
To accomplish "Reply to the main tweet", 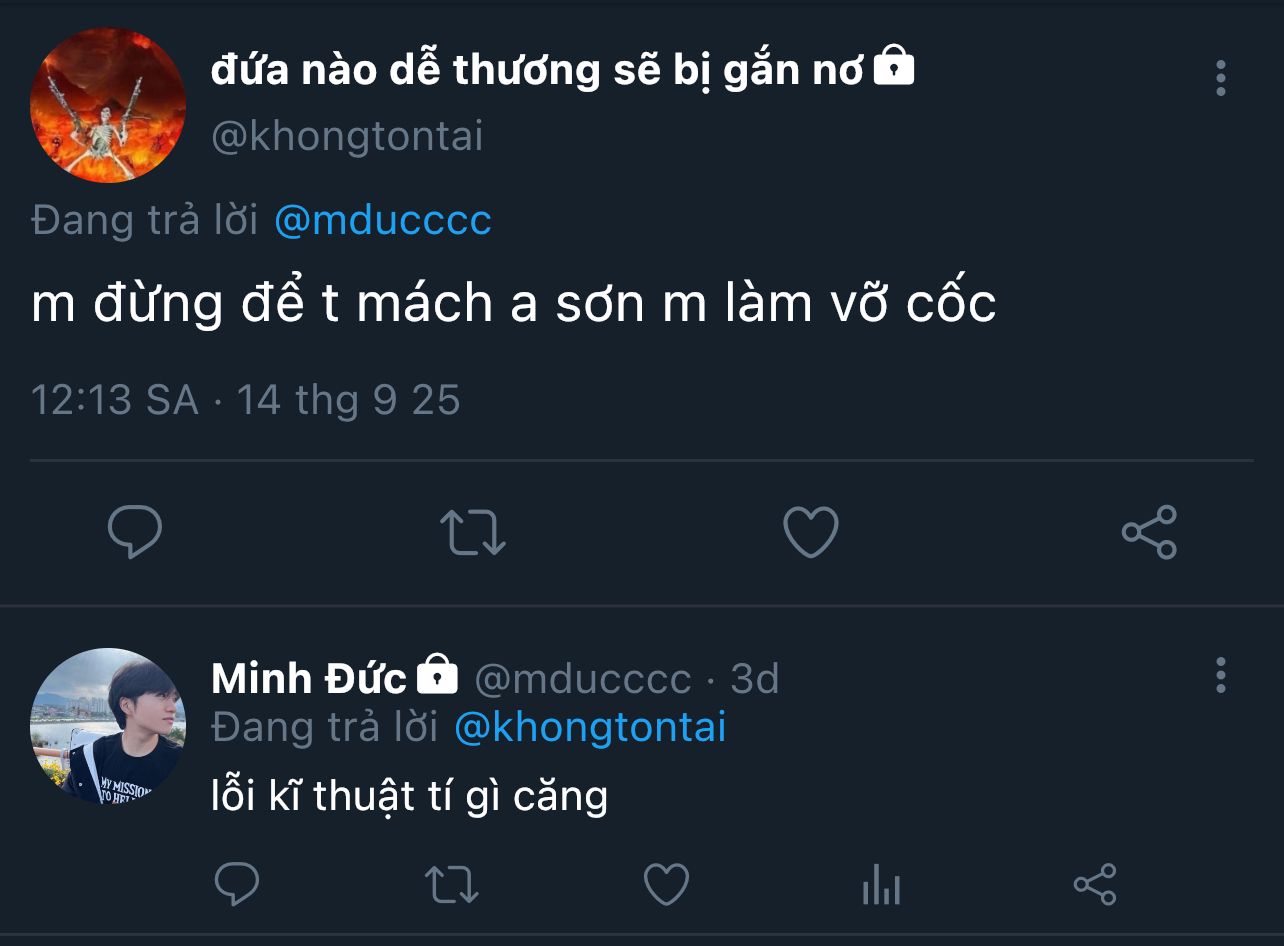I will coord(134,531).
